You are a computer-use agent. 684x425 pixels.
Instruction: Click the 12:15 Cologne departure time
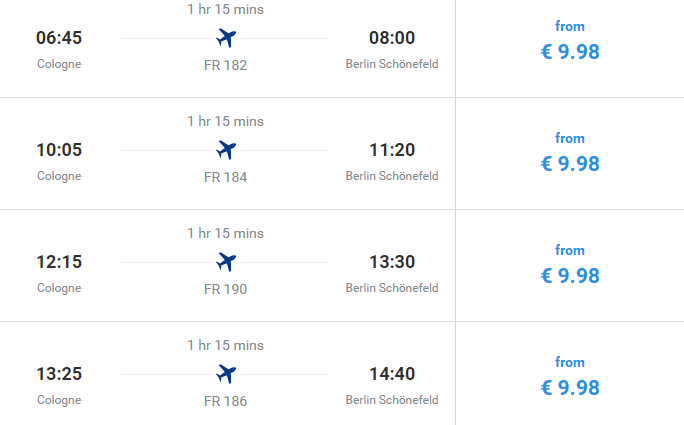click(x=59, y=262)
